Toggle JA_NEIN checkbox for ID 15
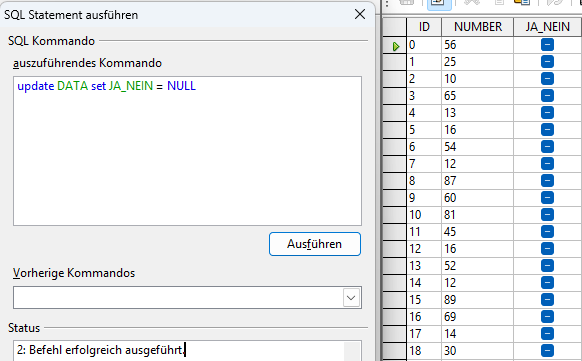 [547, 299]
